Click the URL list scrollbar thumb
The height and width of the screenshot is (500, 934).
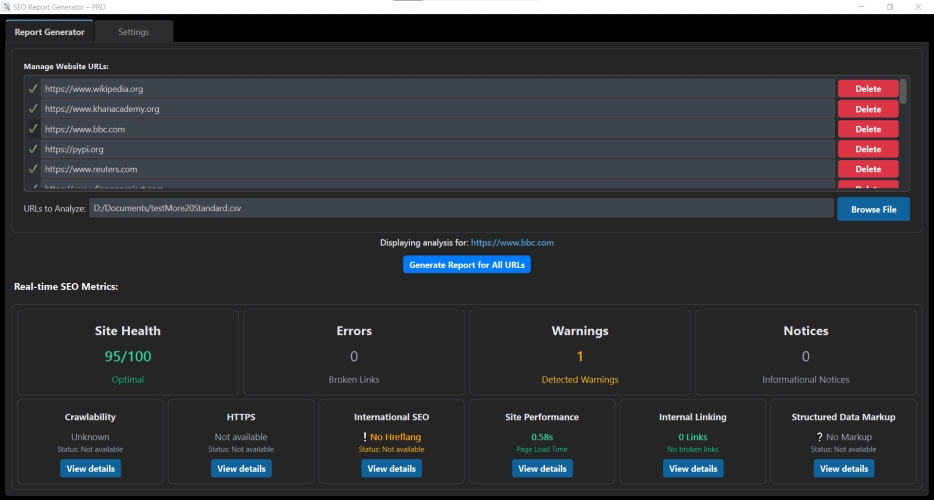[x=903, y=91]
